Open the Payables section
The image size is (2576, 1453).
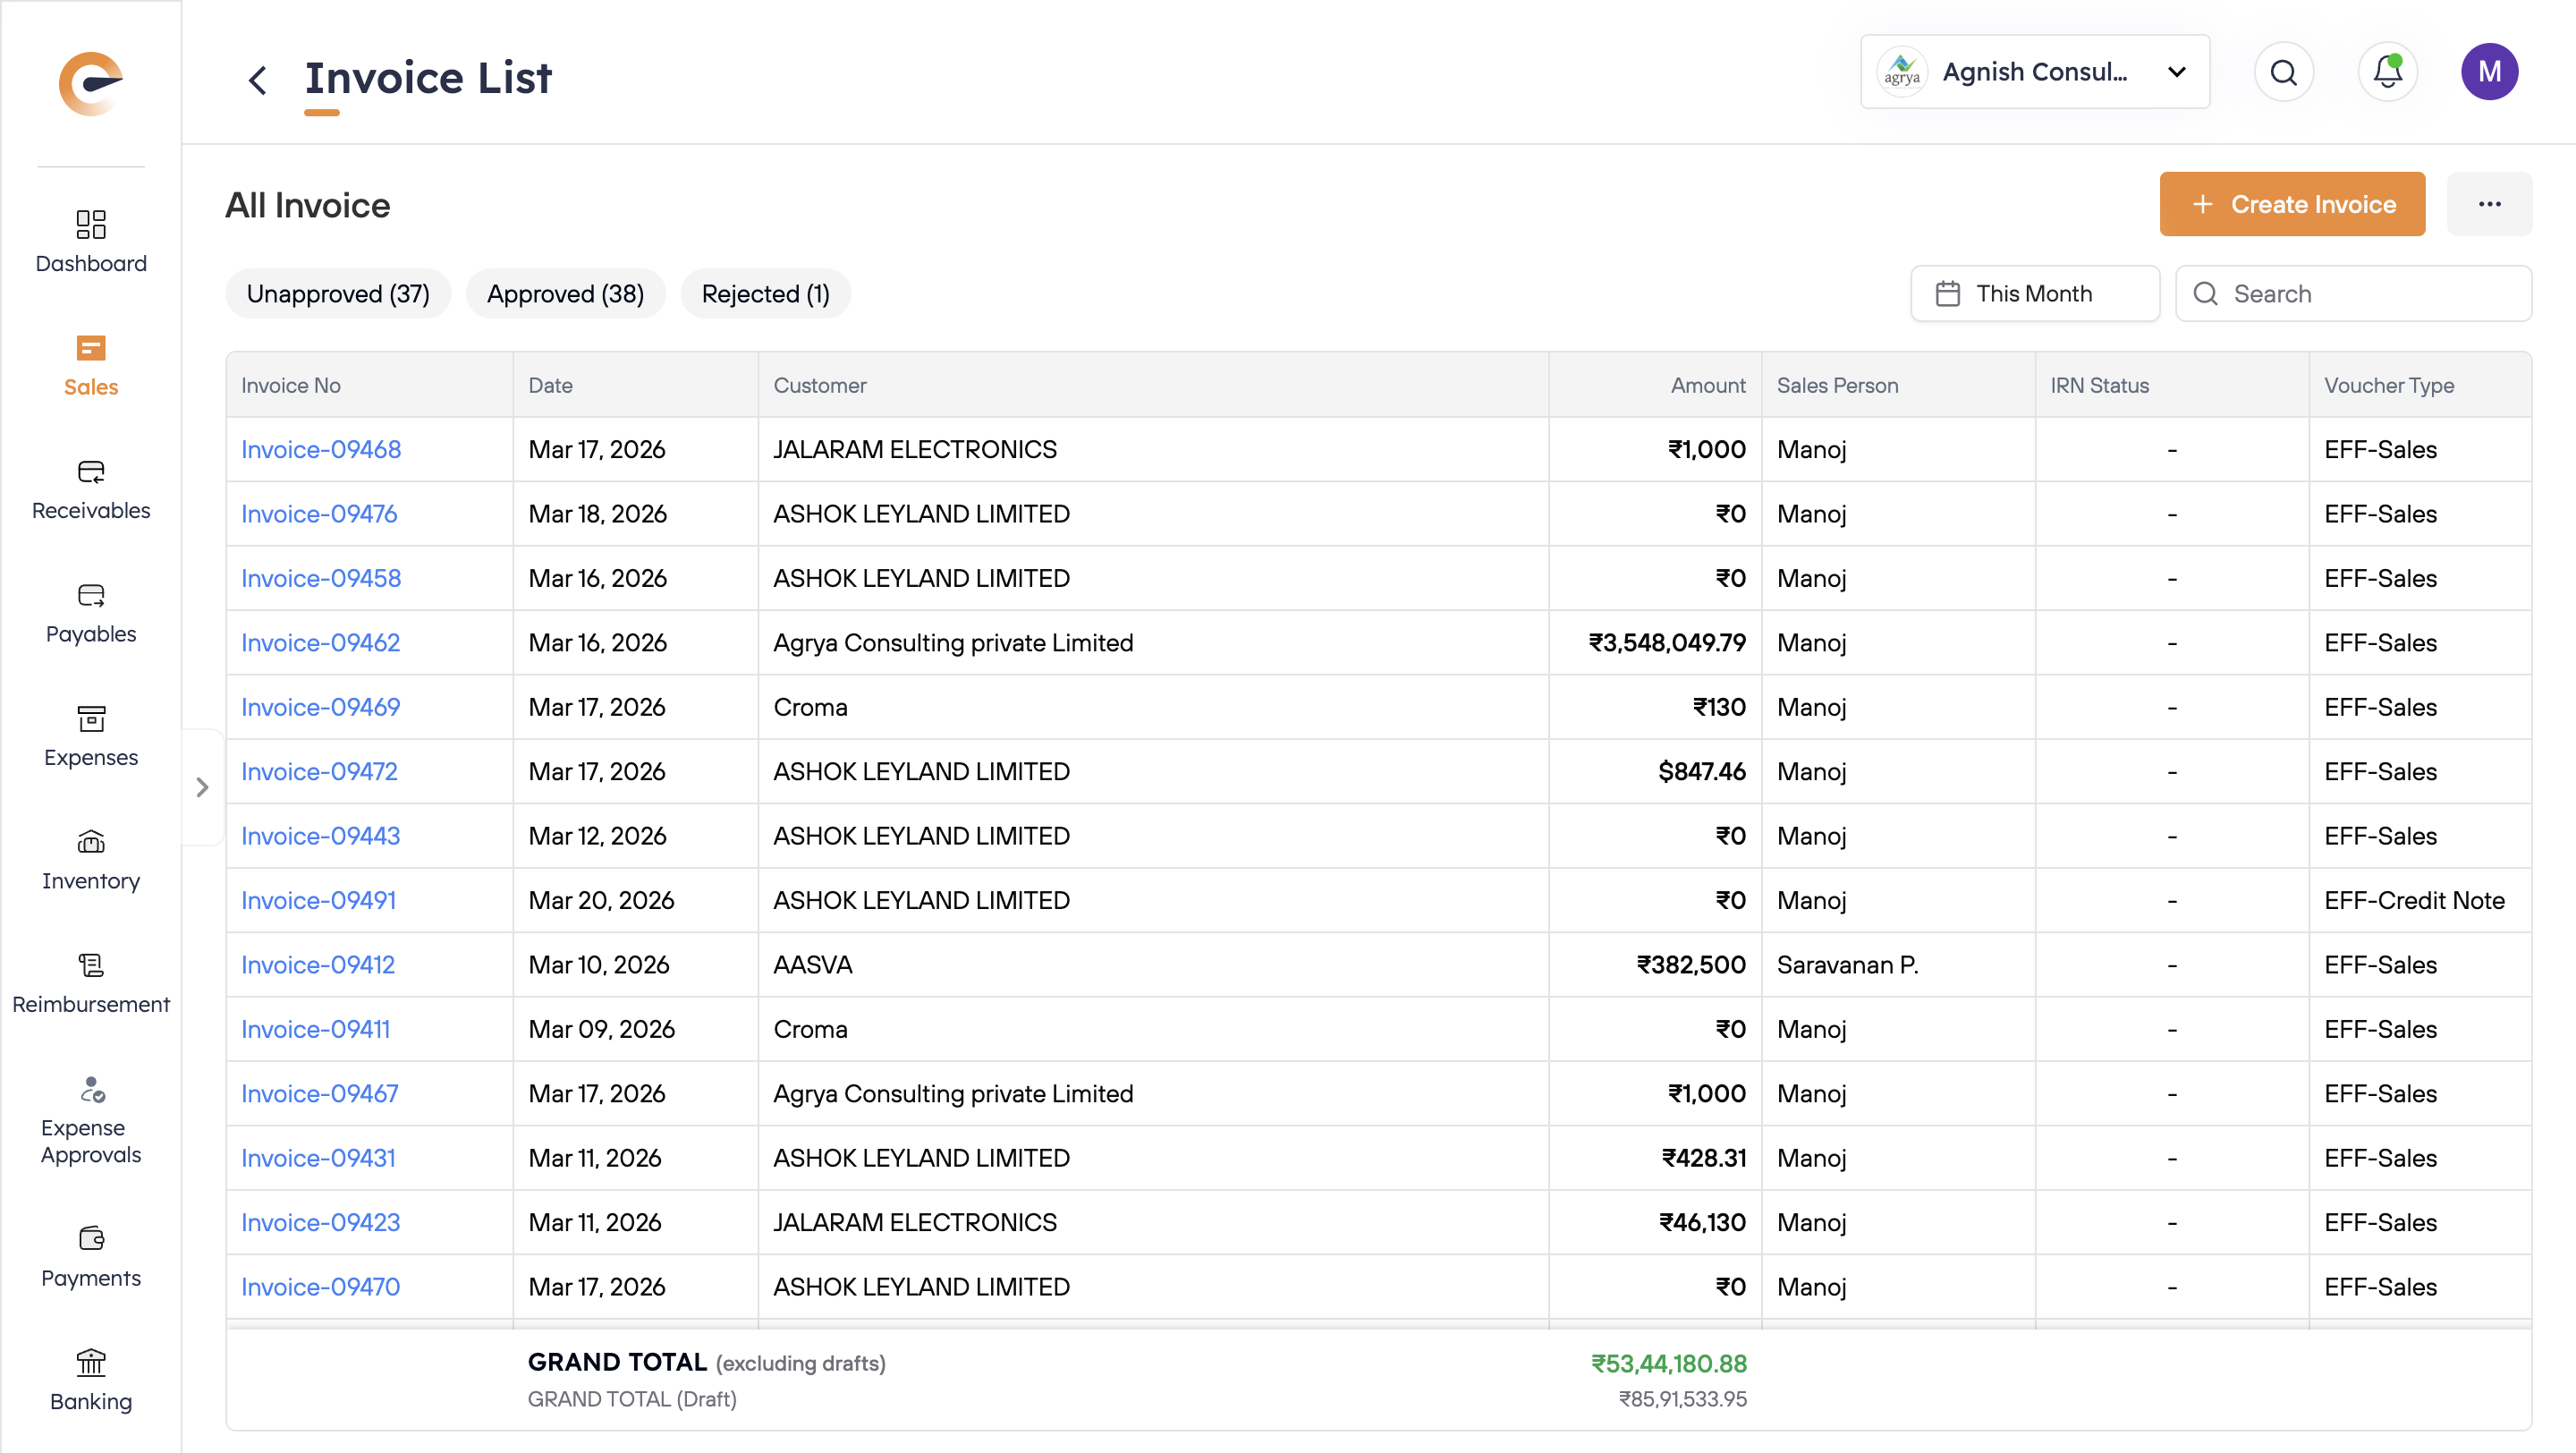click(x=91, y=613)
